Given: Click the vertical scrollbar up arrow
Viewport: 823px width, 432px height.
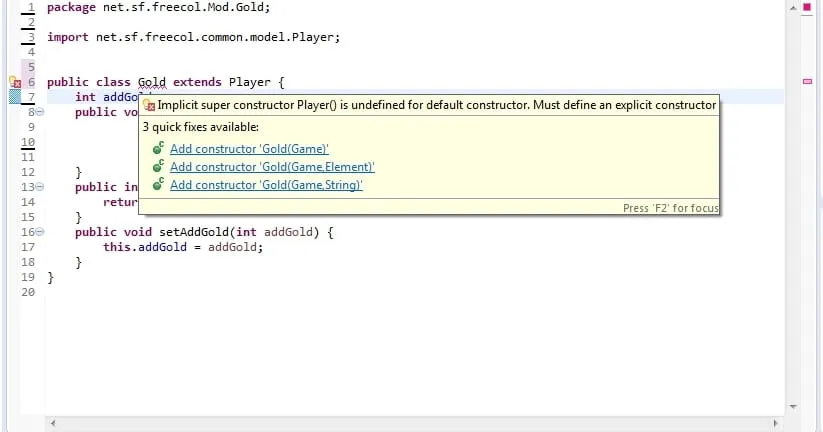Looking at the screenshot, I should click(x=793, y=8).
